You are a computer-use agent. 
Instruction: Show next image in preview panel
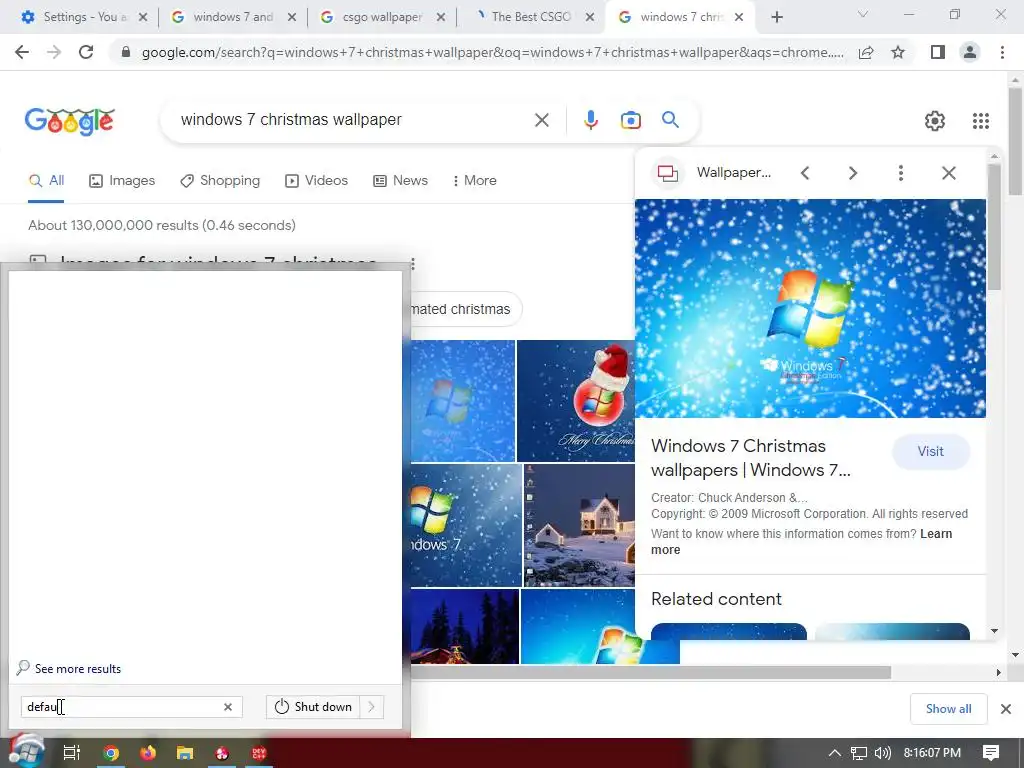tap(852, 173)
